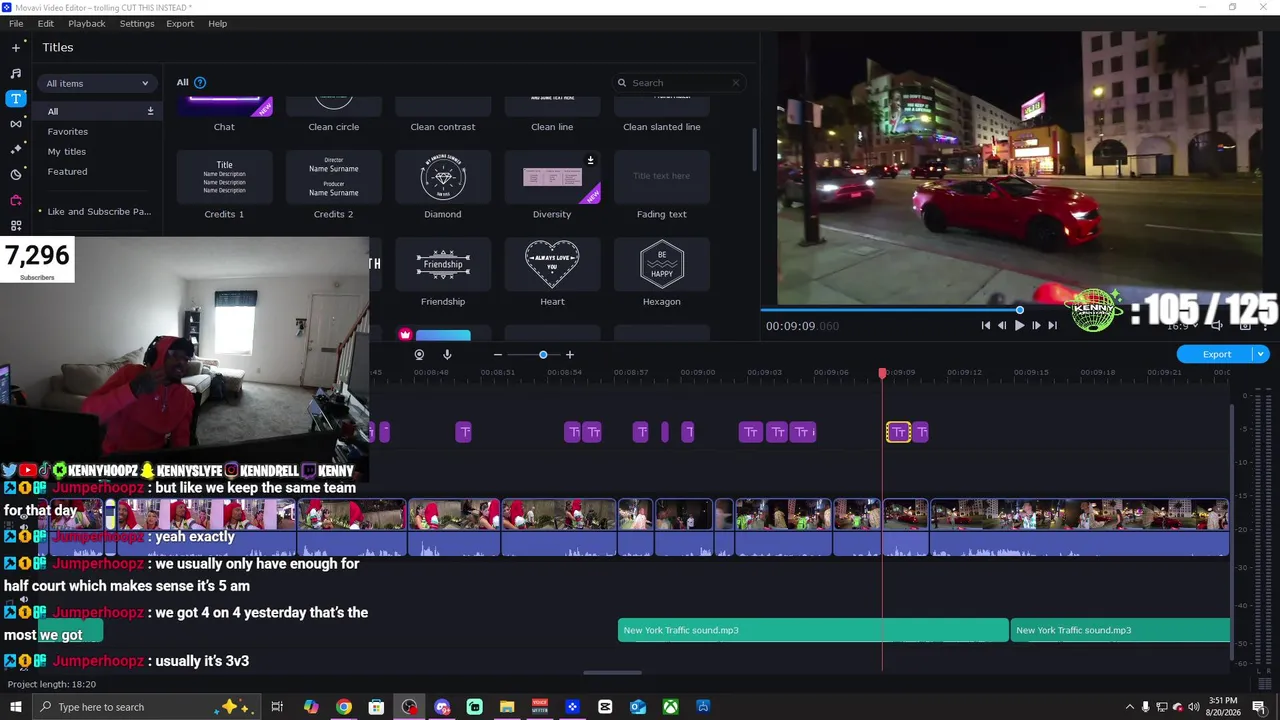Click the download icon on Diversity title
The image size is (1280, 720).
coord(590,160)
